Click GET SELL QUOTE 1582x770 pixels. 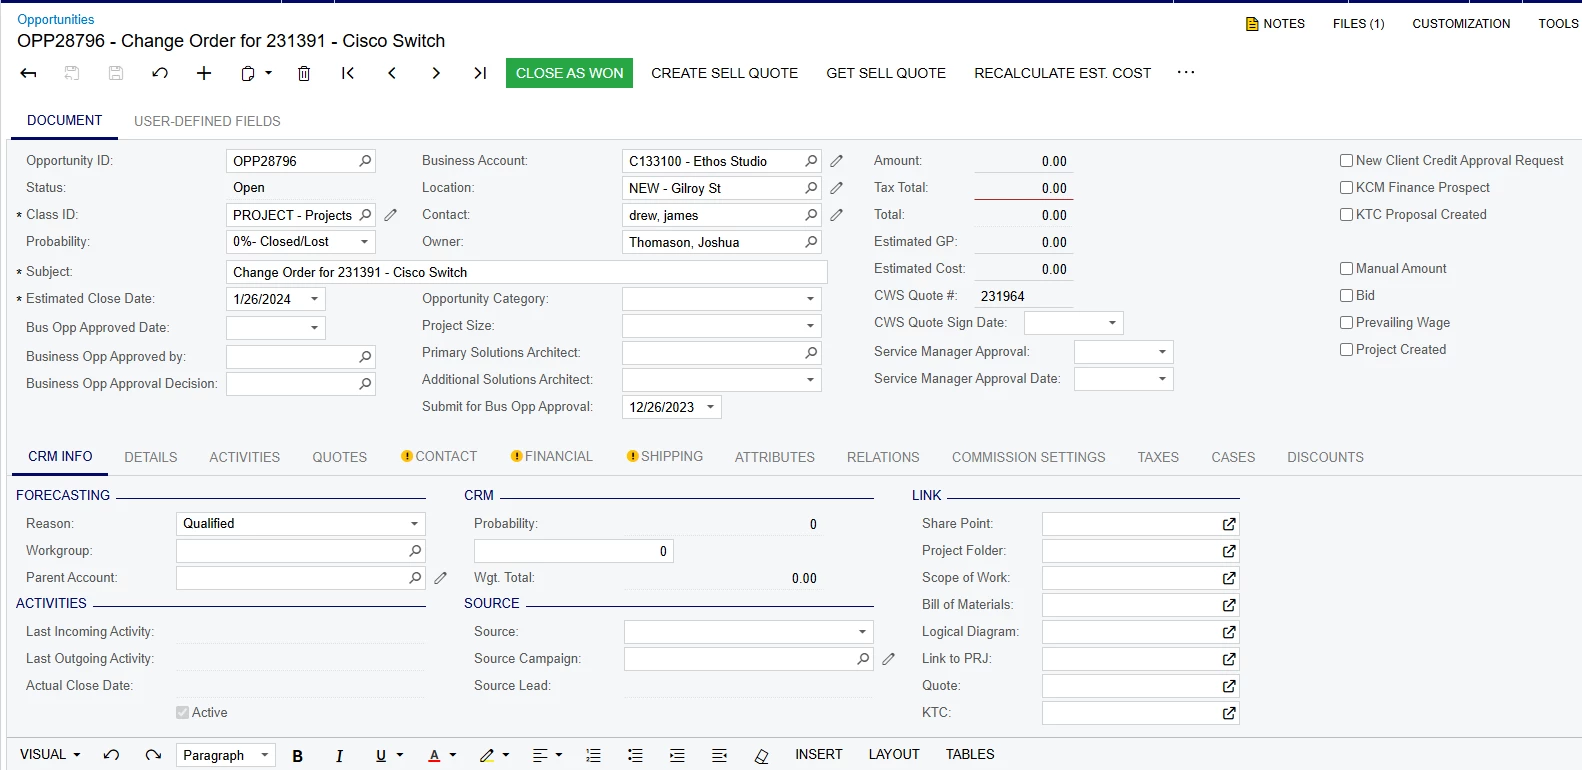click(886, 73)
